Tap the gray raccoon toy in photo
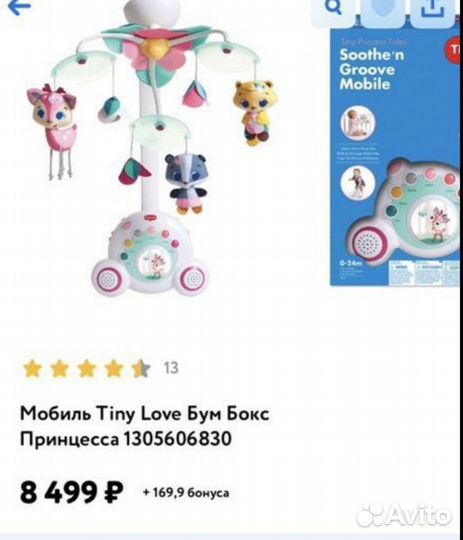 click(x=186, y=183)
